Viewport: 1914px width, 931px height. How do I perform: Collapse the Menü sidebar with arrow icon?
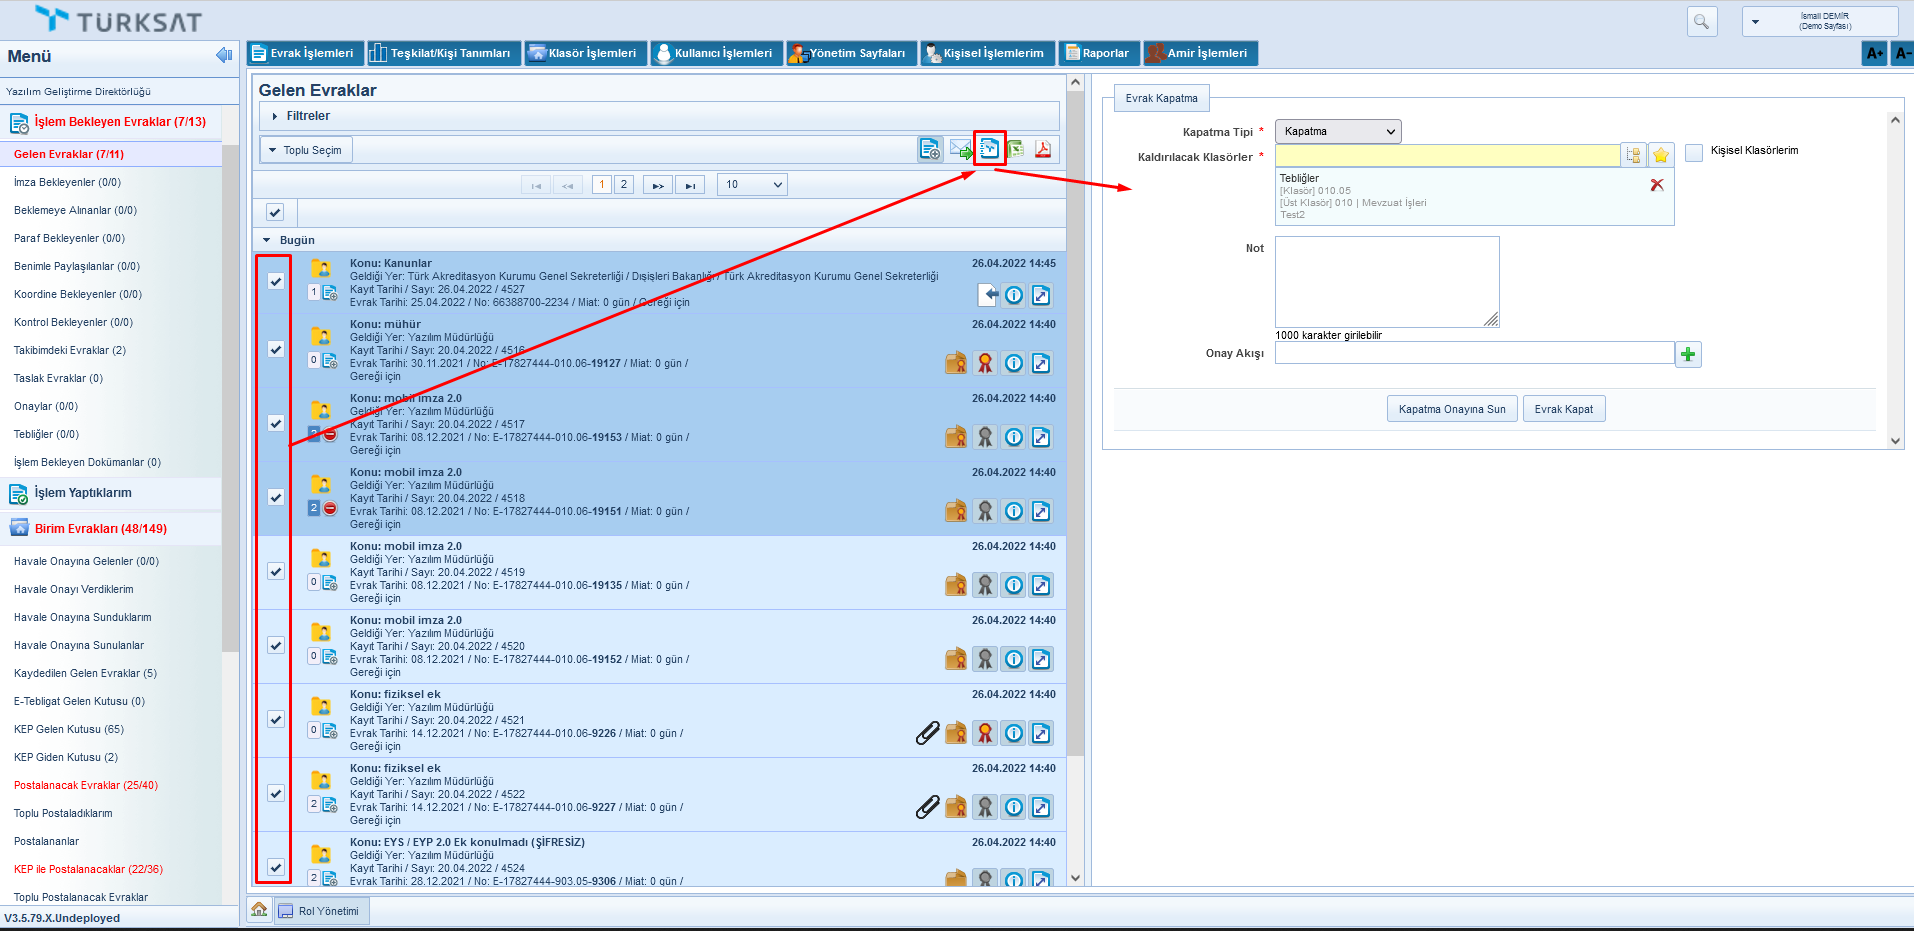click(224, 55)
